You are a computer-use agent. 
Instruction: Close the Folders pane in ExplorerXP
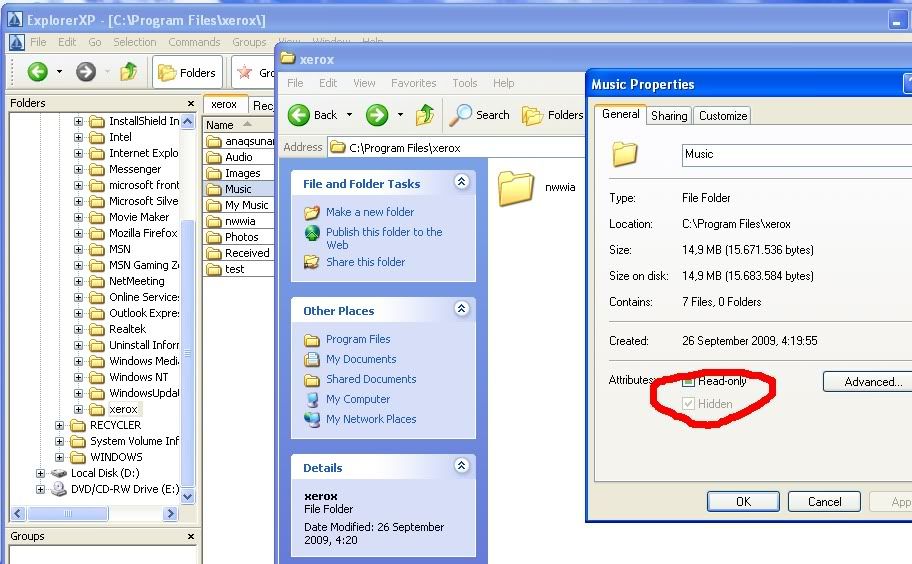tap(191, 103)
